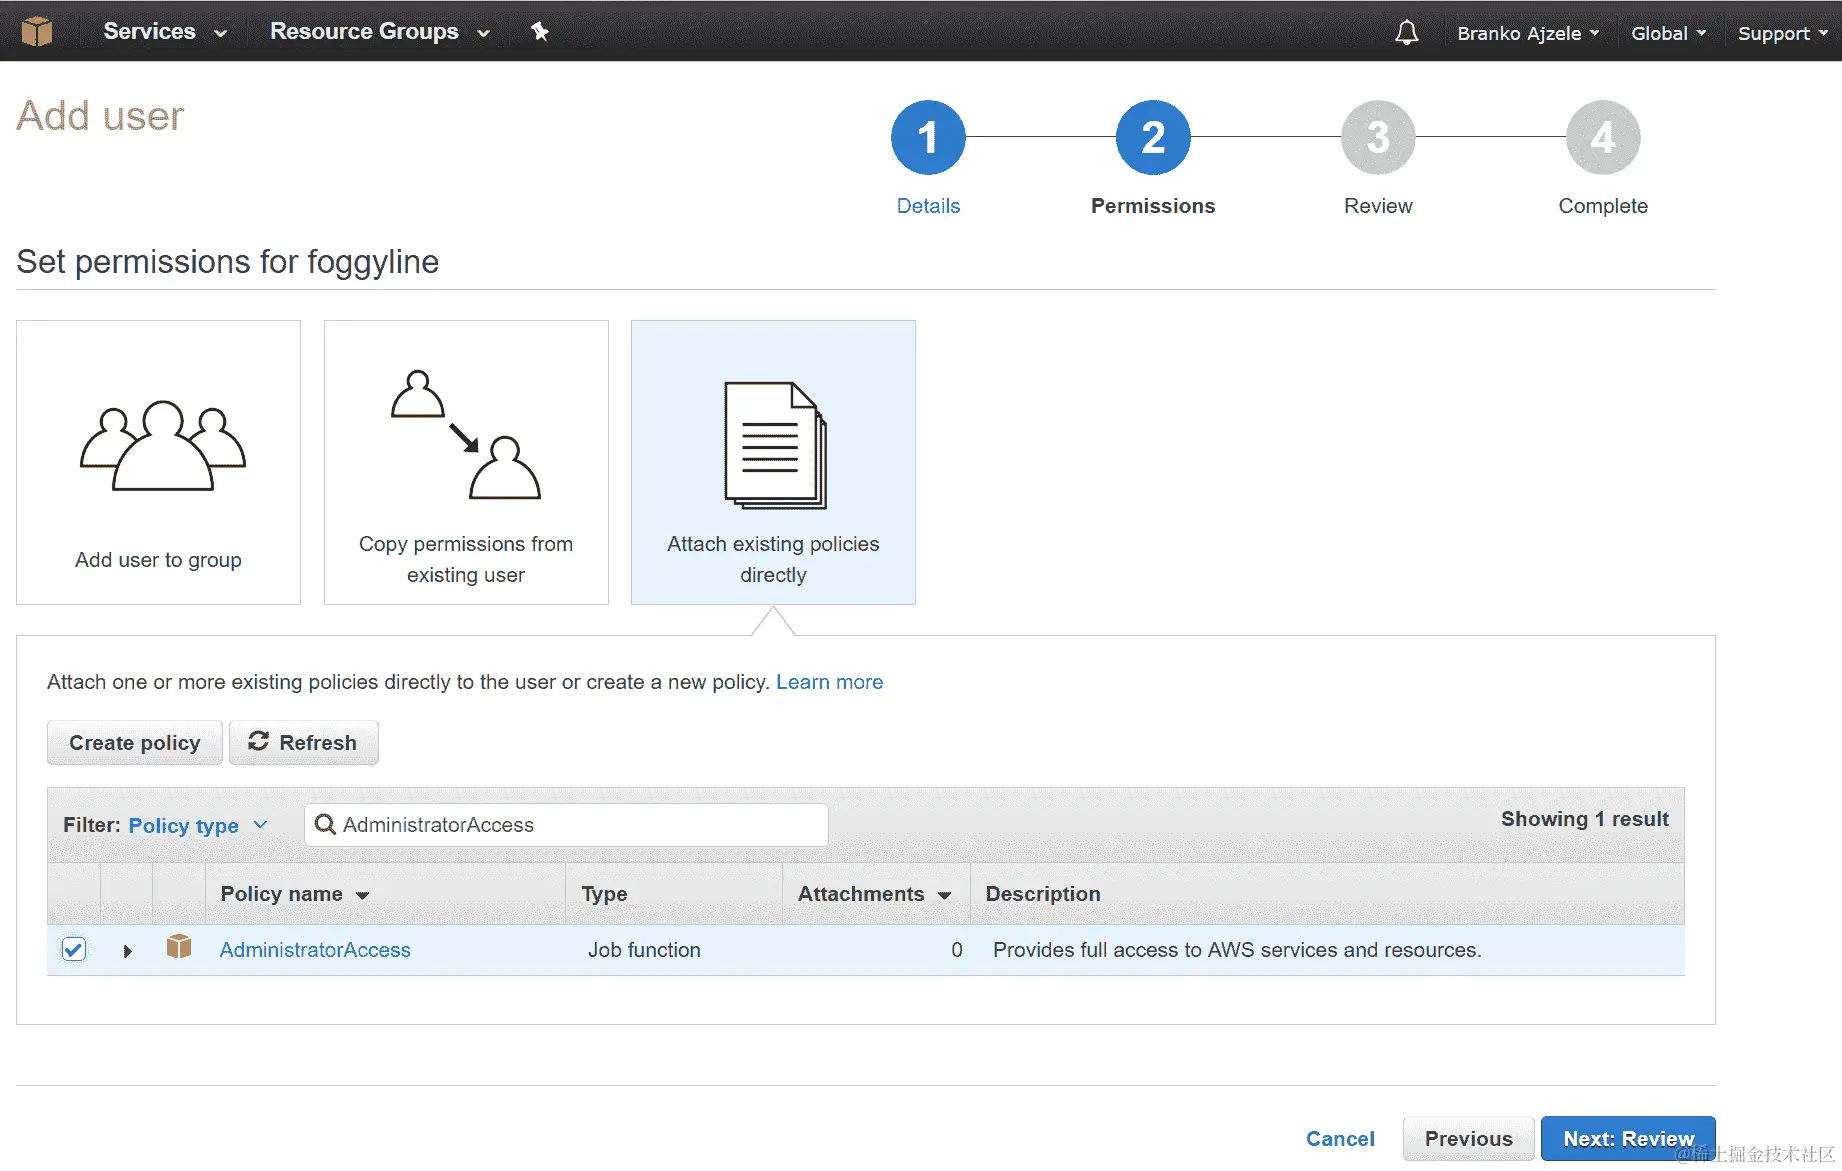Viewport: 1842px width, 1171px height.
Task: Click the AWS cube logo icon
Action: 37,32
